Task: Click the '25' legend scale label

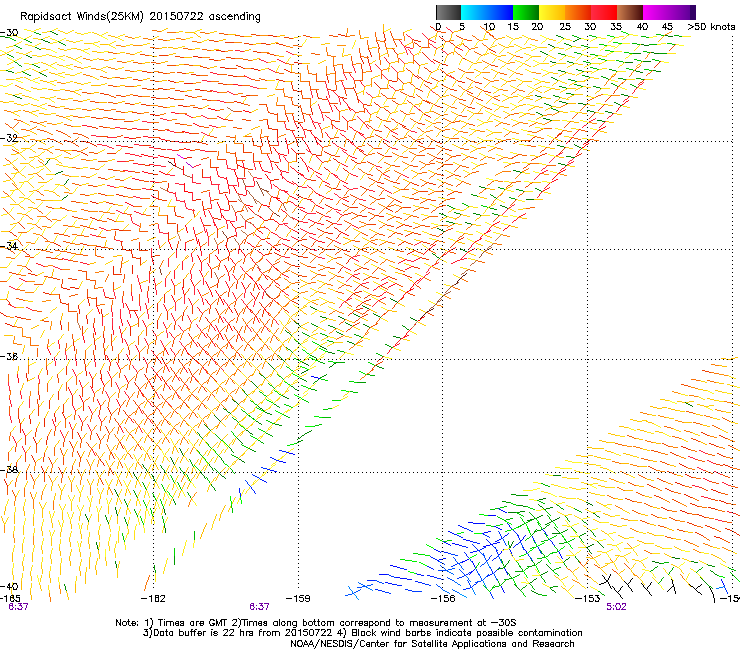Action: 565,27
